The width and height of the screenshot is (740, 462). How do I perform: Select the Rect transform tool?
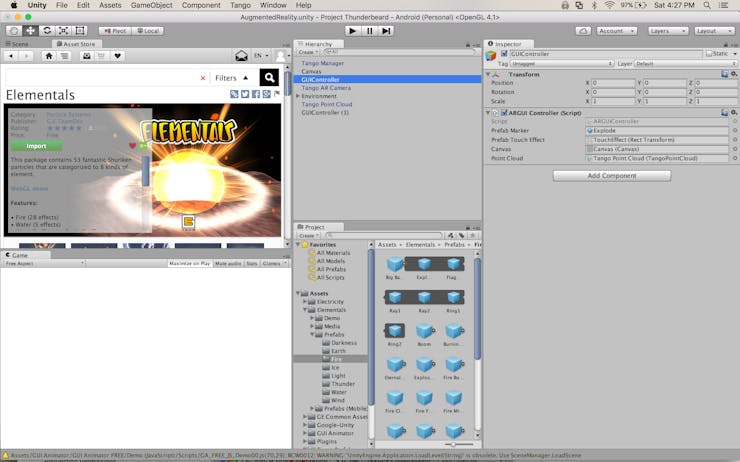pos(80,31)
